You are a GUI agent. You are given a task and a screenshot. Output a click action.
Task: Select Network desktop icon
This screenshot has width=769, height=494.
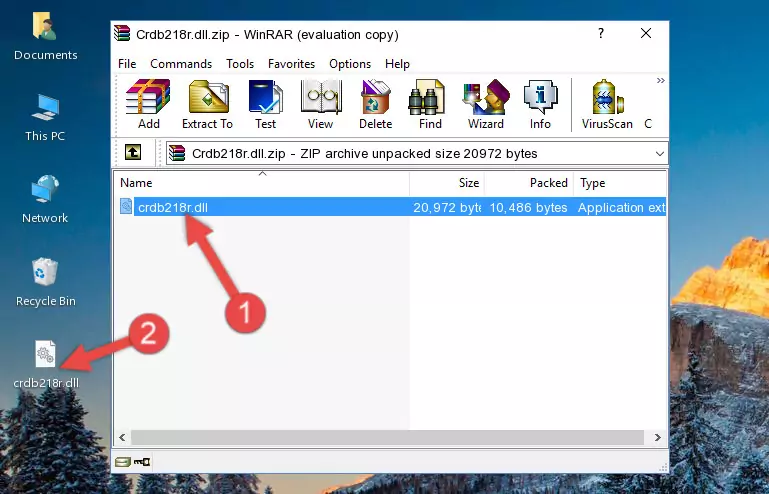[45, 199]
